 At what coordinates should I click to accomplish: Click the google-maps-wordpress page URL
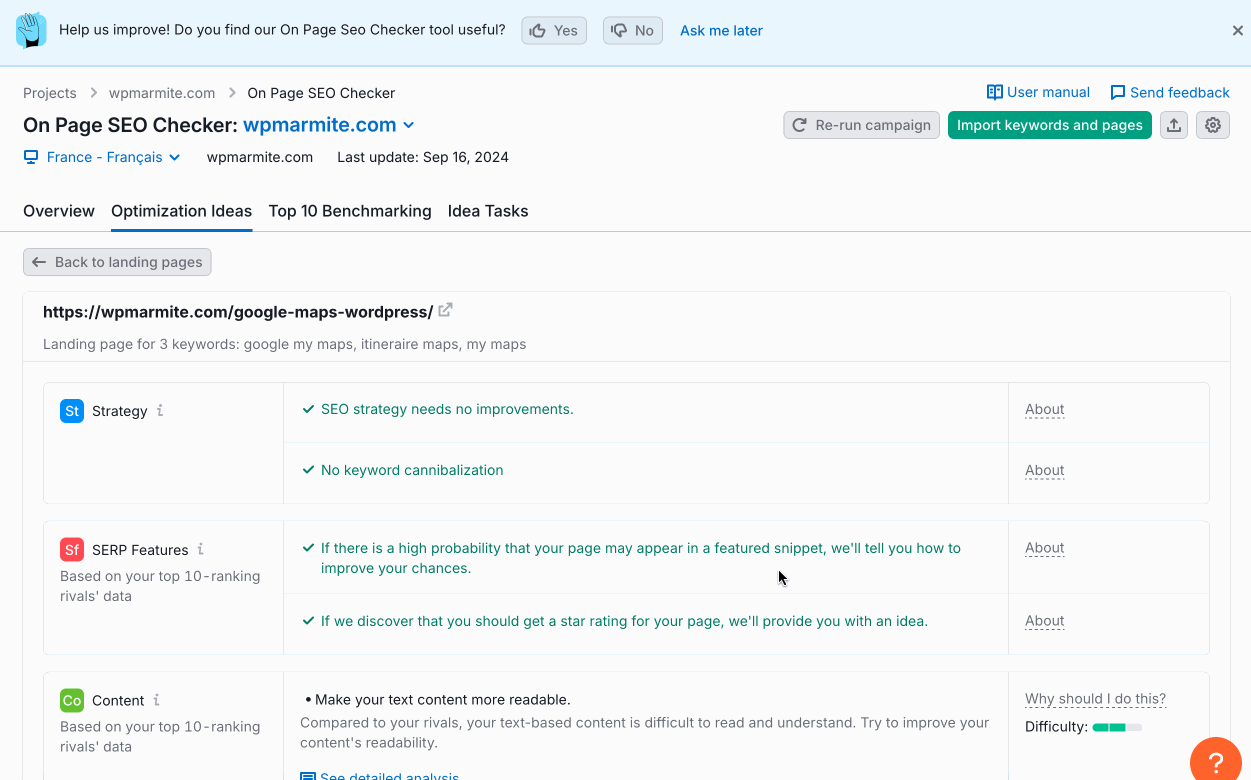[x=238, y=312]
